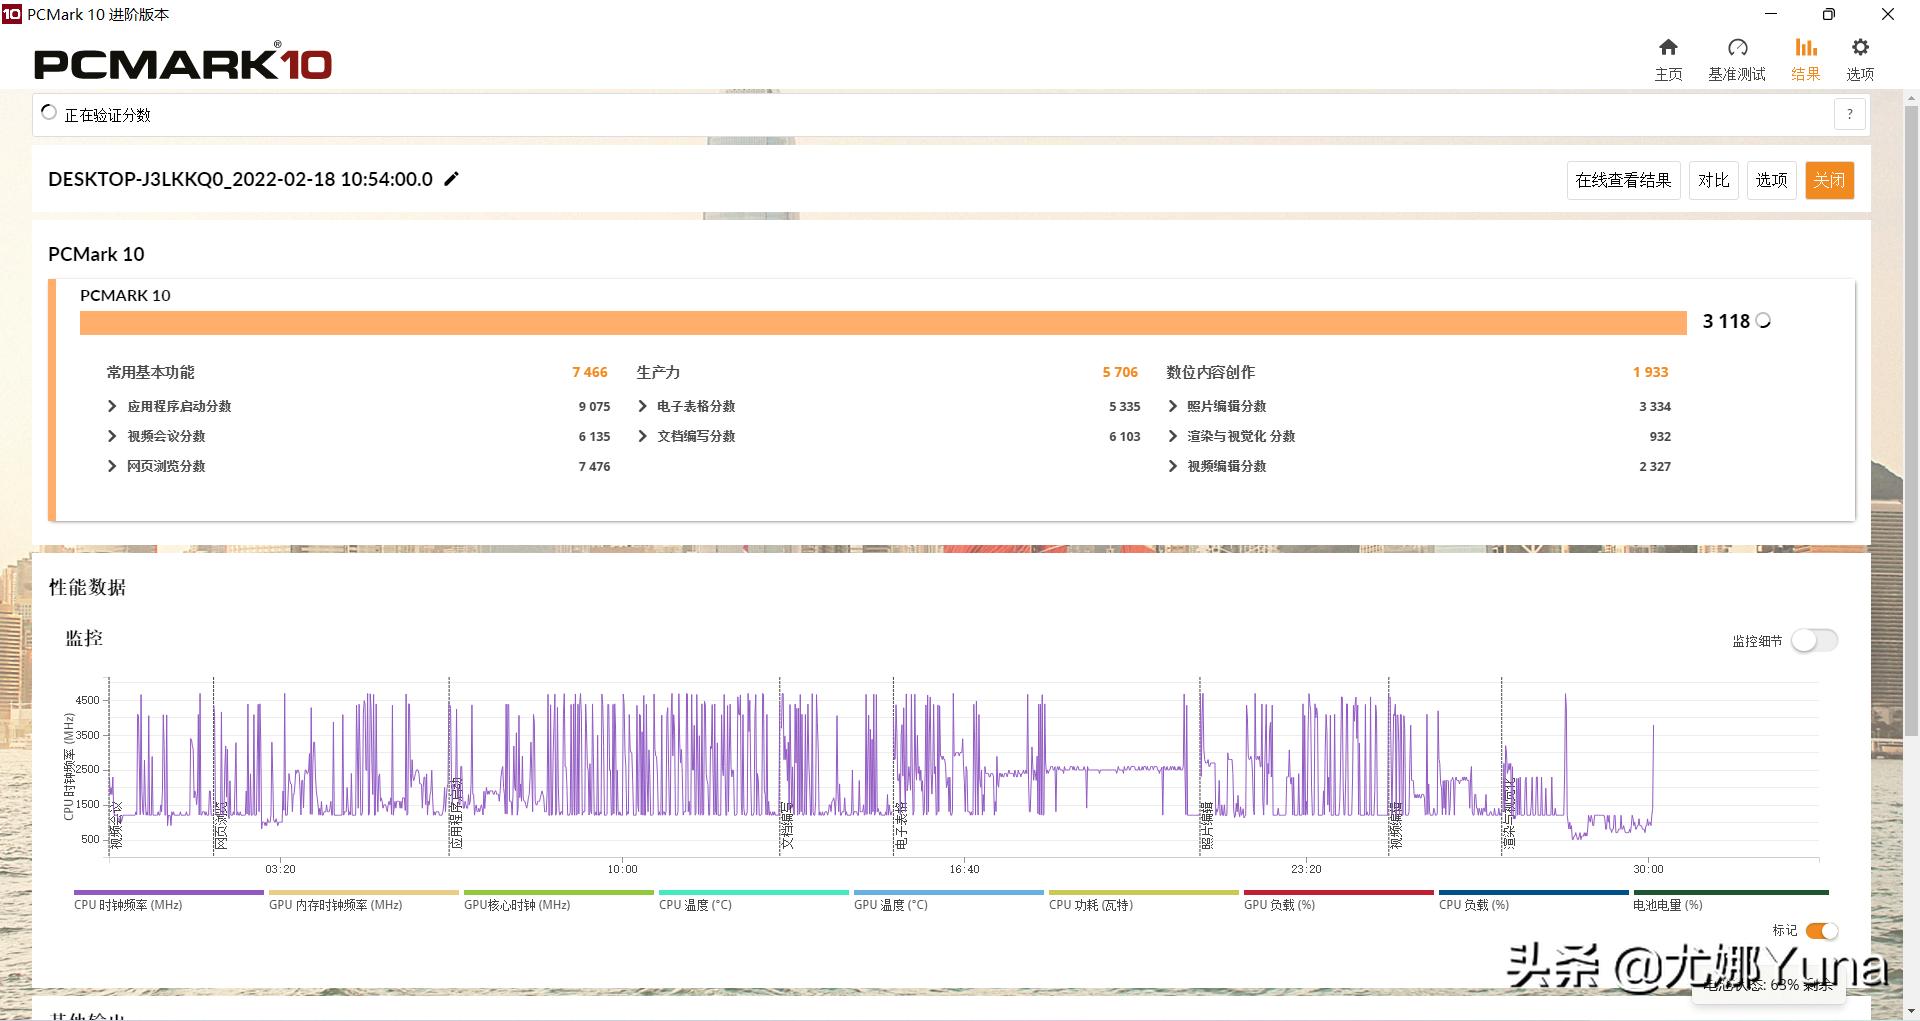
Task: Open the 选项 gear icon in navigation
Action: [1859, 48]
